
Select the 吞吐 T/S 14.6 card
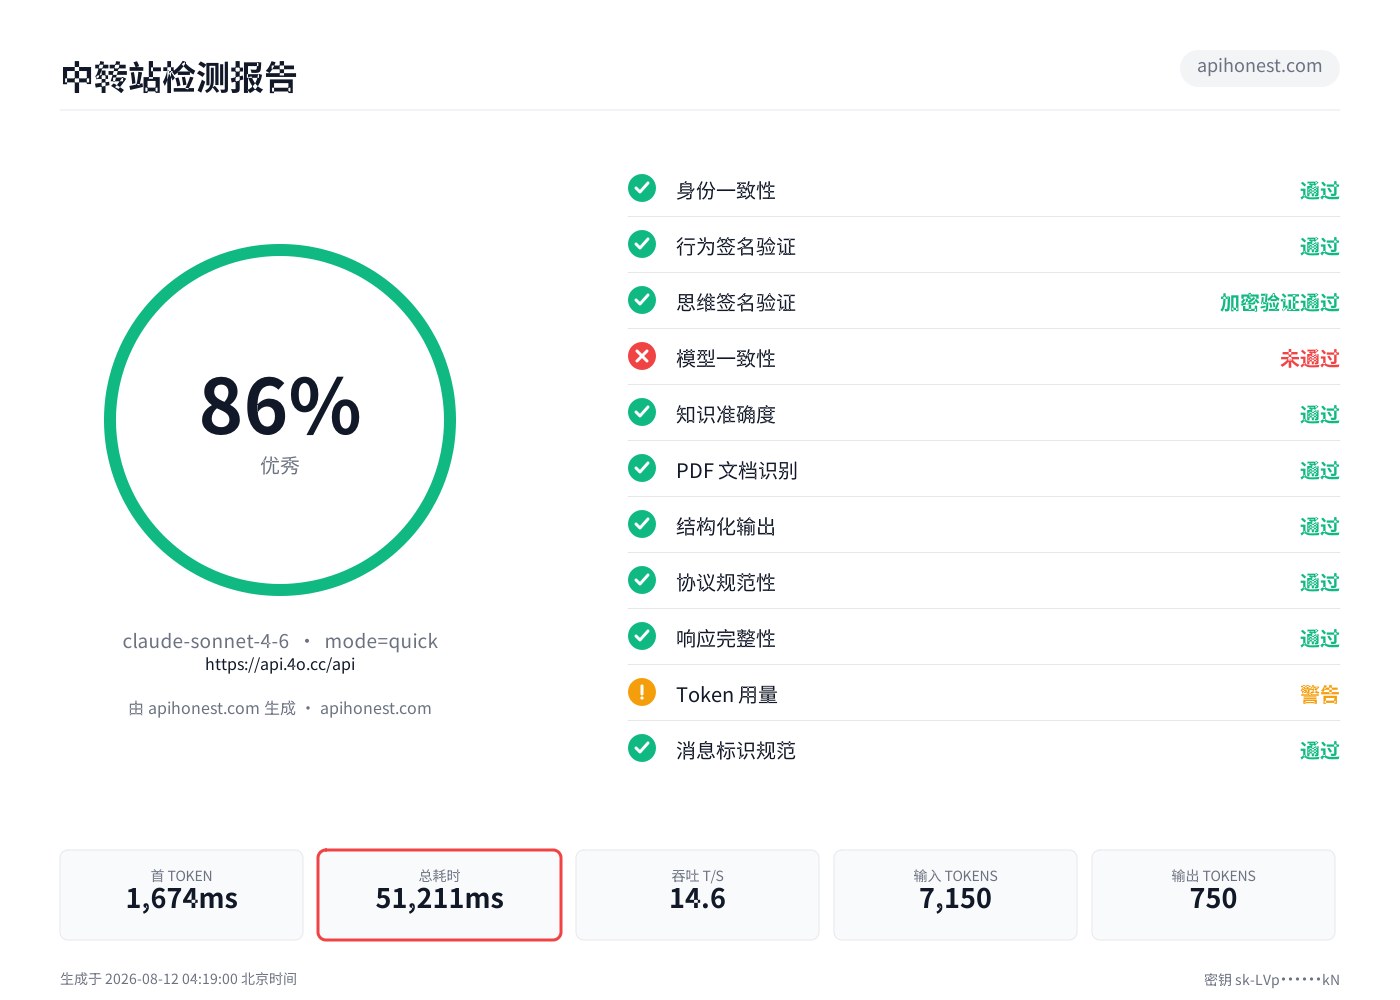coord(698,895)
